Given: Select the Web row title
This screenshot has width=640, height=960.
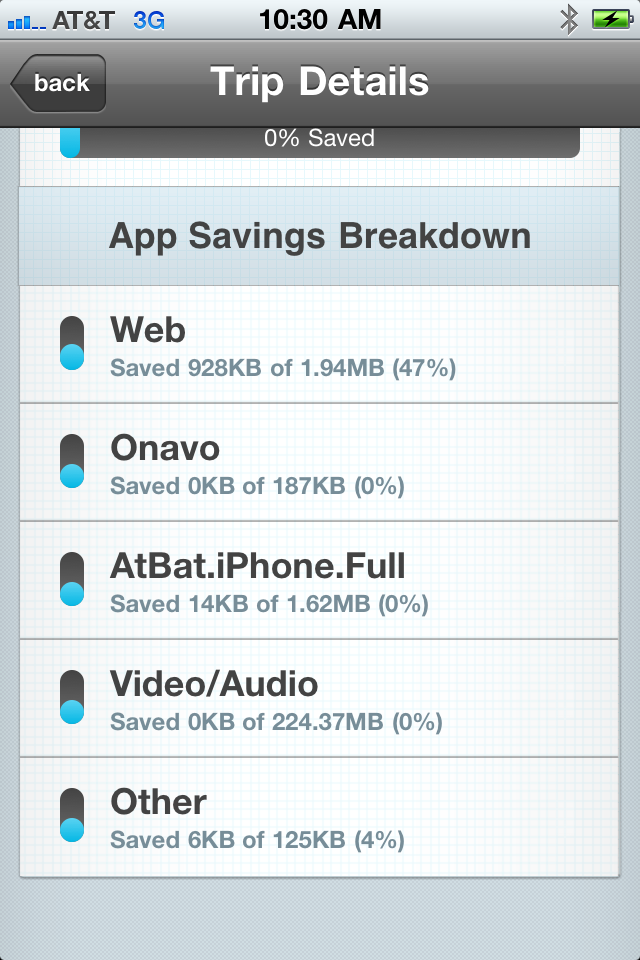Looking at the screenshot, I should 148,330.
